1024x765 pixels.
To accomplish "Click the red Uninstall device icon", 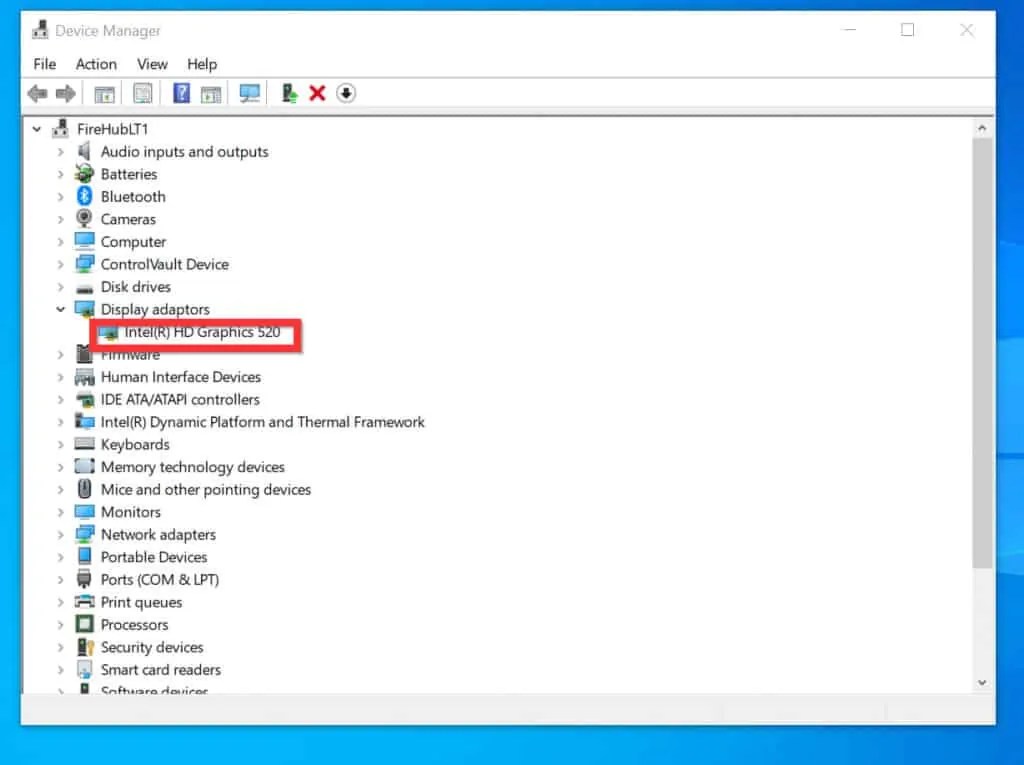I will tap(317, 93).
